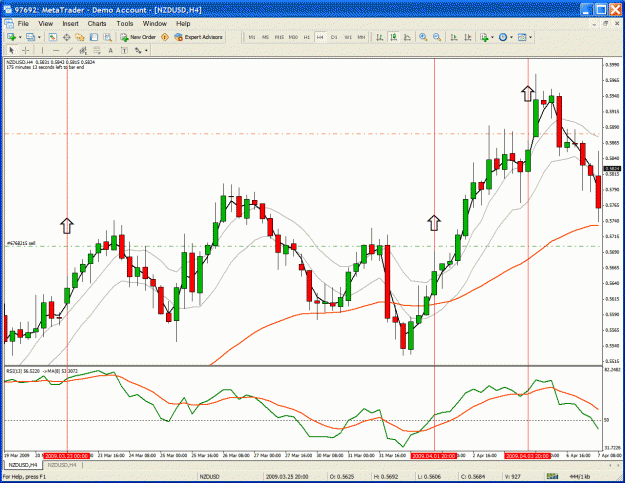Click the New Order button
Screen dimensions: 625x483
138,37
